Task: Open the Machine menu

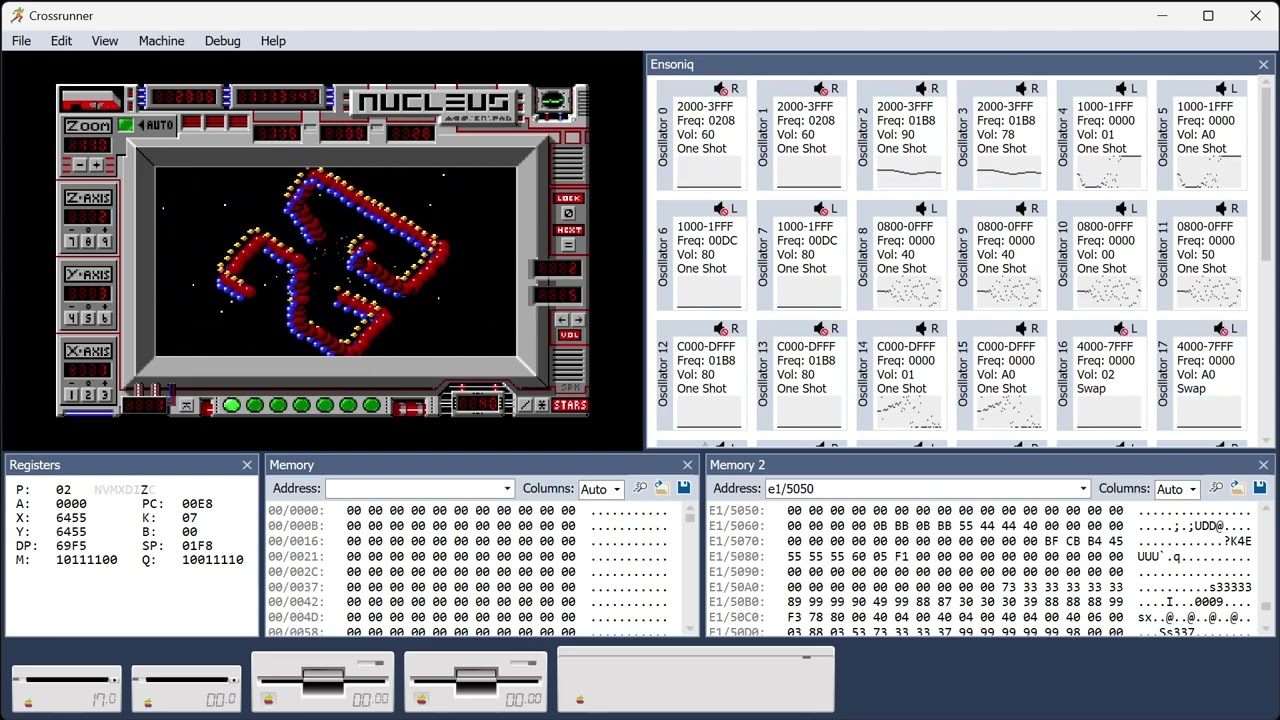Action: coord(161,41)
